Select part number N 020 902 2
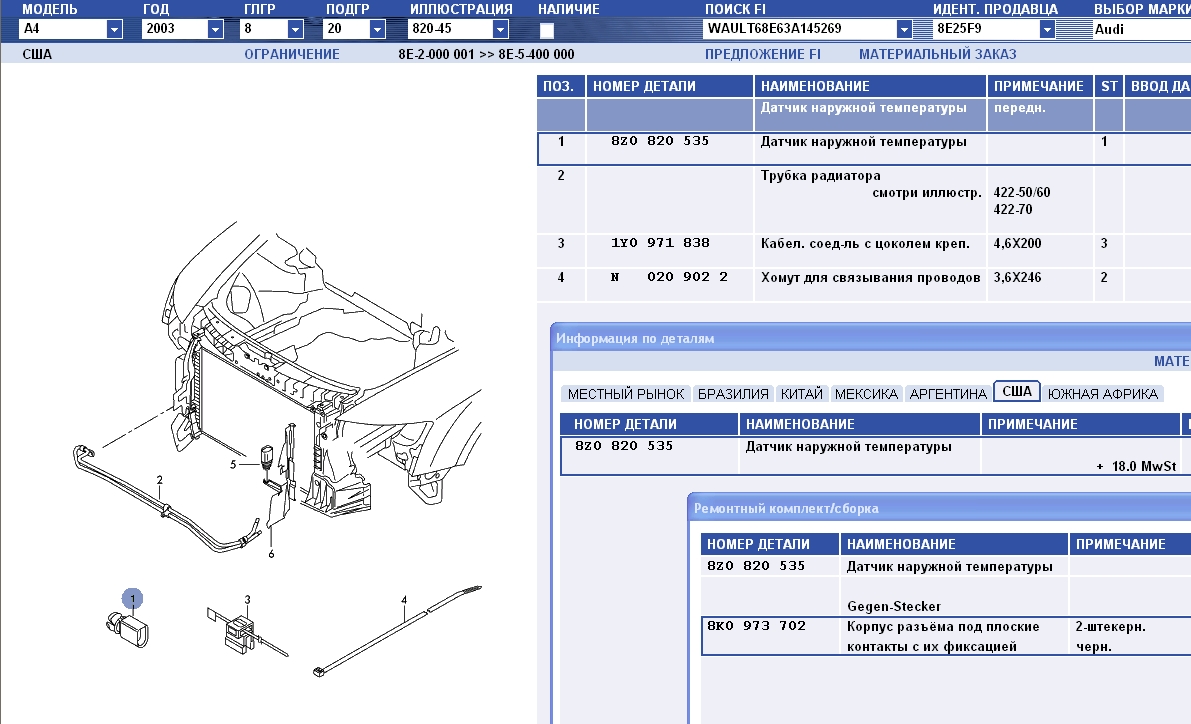This screenshot has width=1191, height=724. (669, 277)
